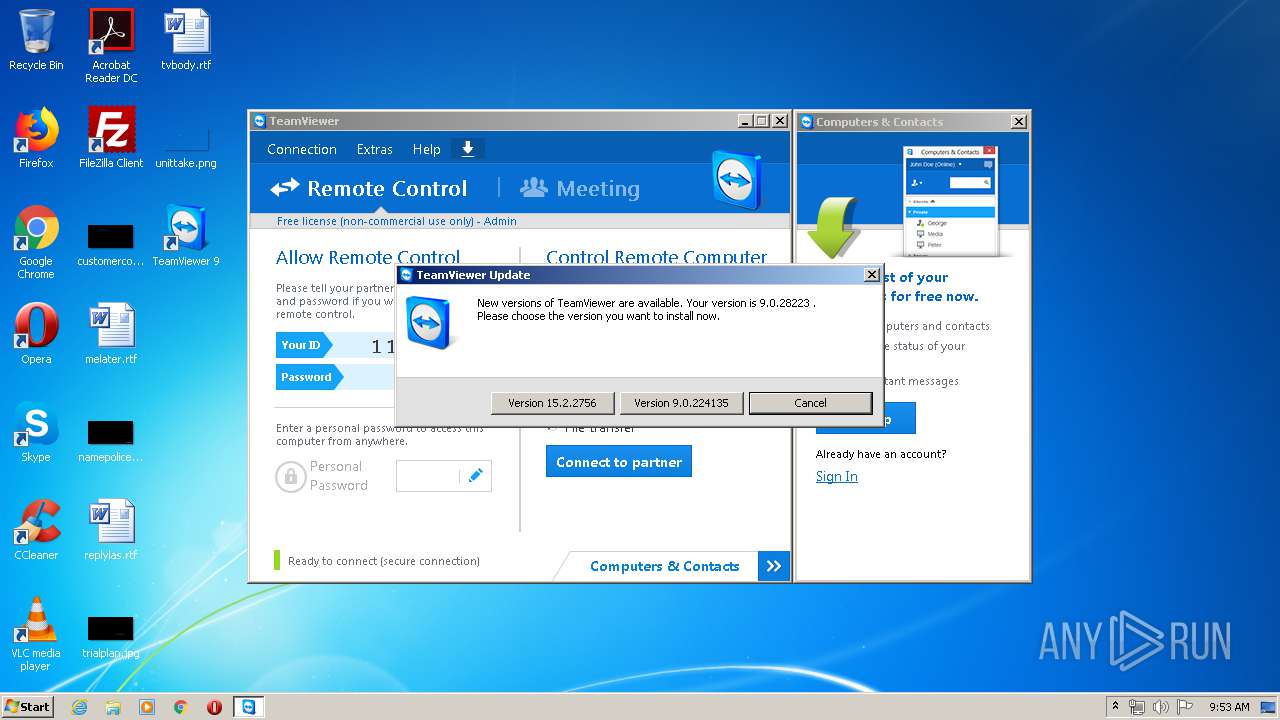
Task: Open the Help menu in TeamViewer
Action: (x=426, y=149)
